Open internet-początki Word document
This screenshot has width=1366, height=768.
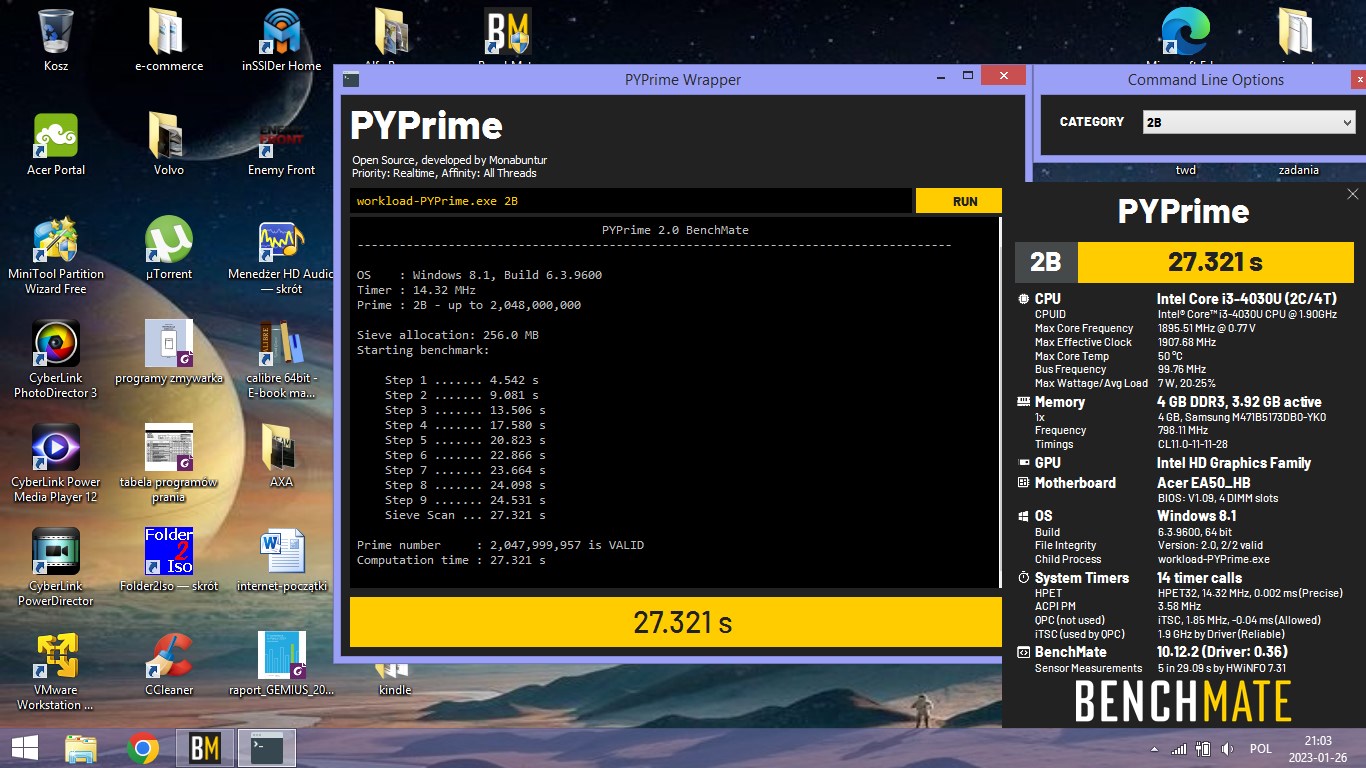282,560
